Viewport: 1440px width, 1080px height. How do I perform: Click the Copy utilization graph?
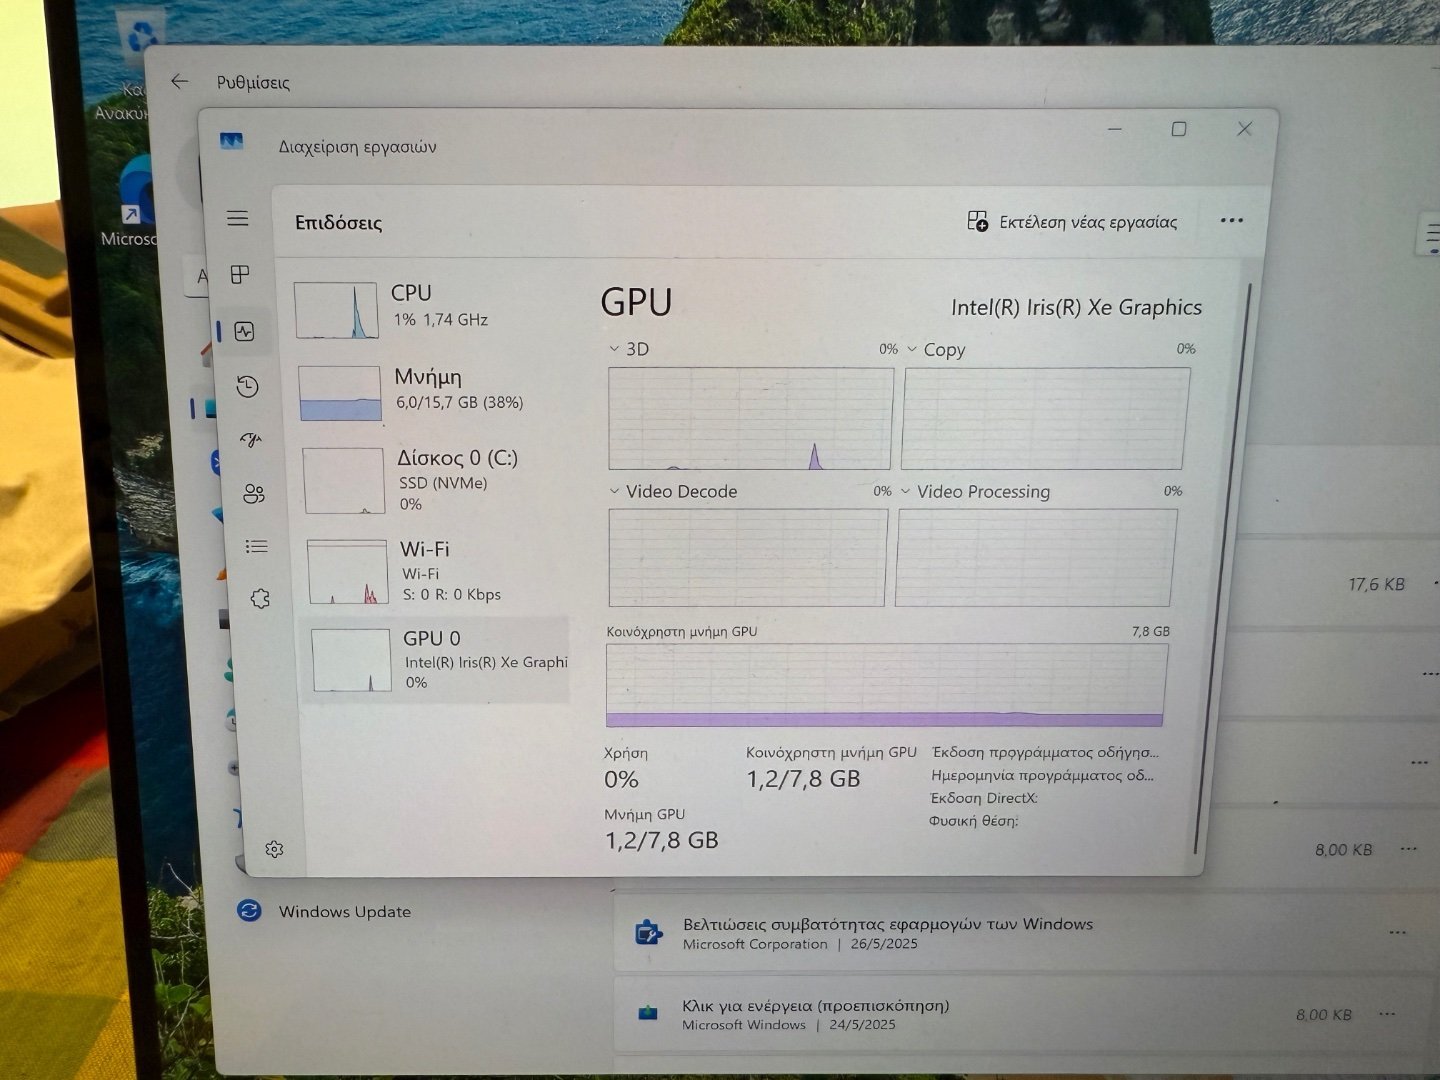coord(1045,418)
